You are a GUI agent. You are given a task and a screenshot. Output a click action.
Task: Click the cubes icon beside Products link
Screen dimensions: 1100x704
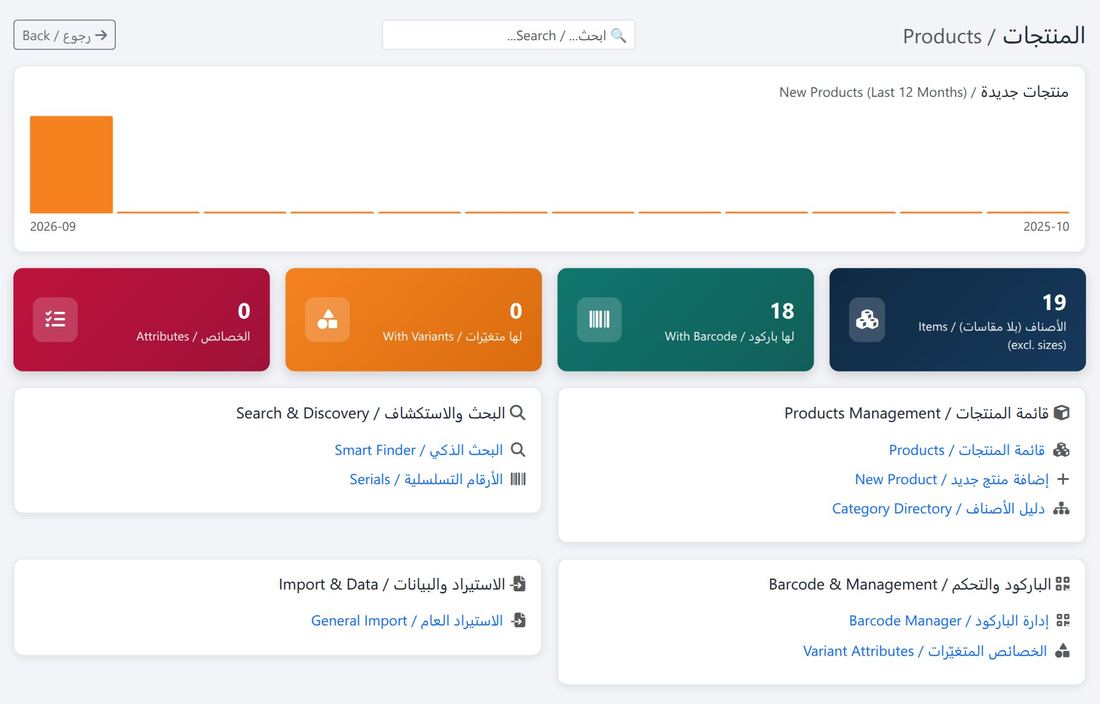click(x=1061, y=449)
